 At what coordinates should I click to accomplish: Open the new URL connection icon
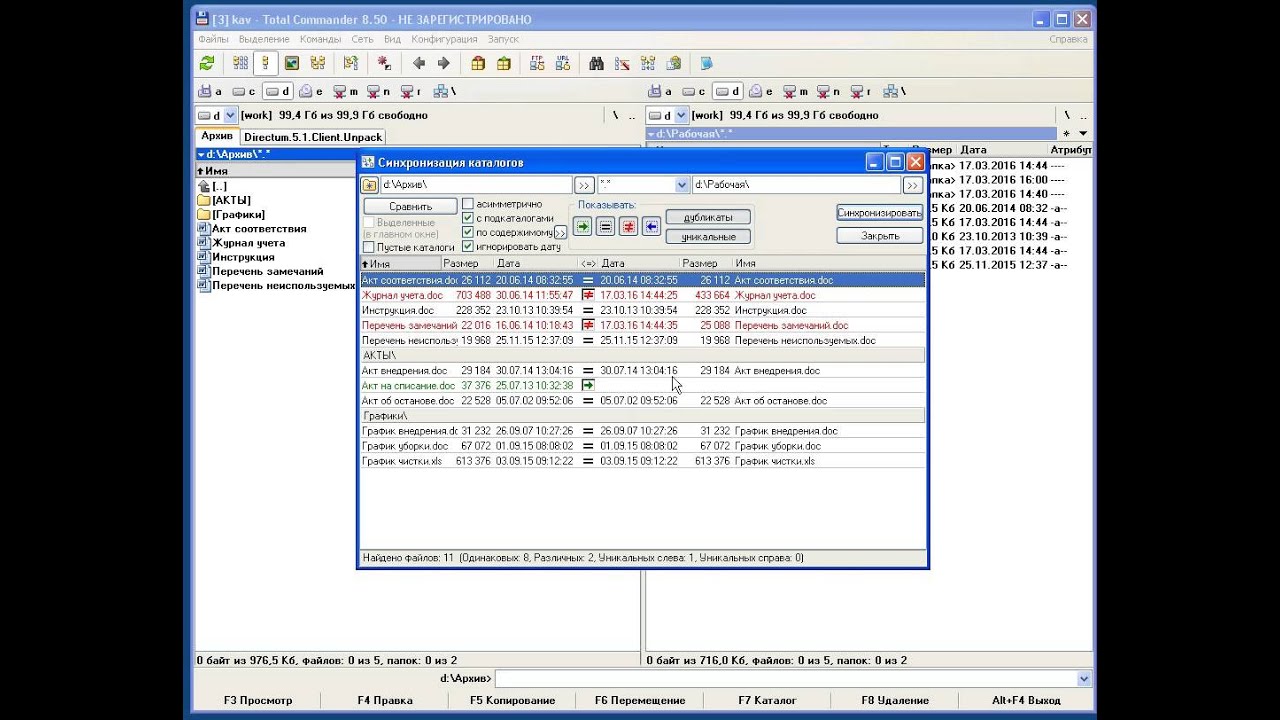(x=563, y=63)
